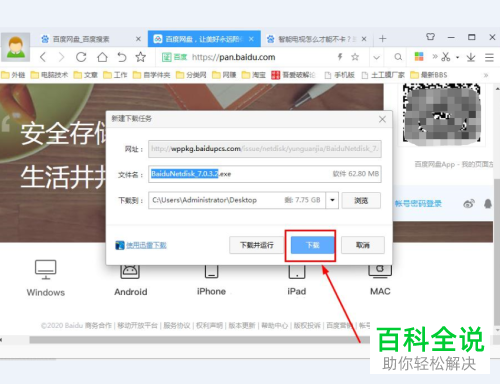
Task: Click the magnifier search icon
Action: coord(398,57)
